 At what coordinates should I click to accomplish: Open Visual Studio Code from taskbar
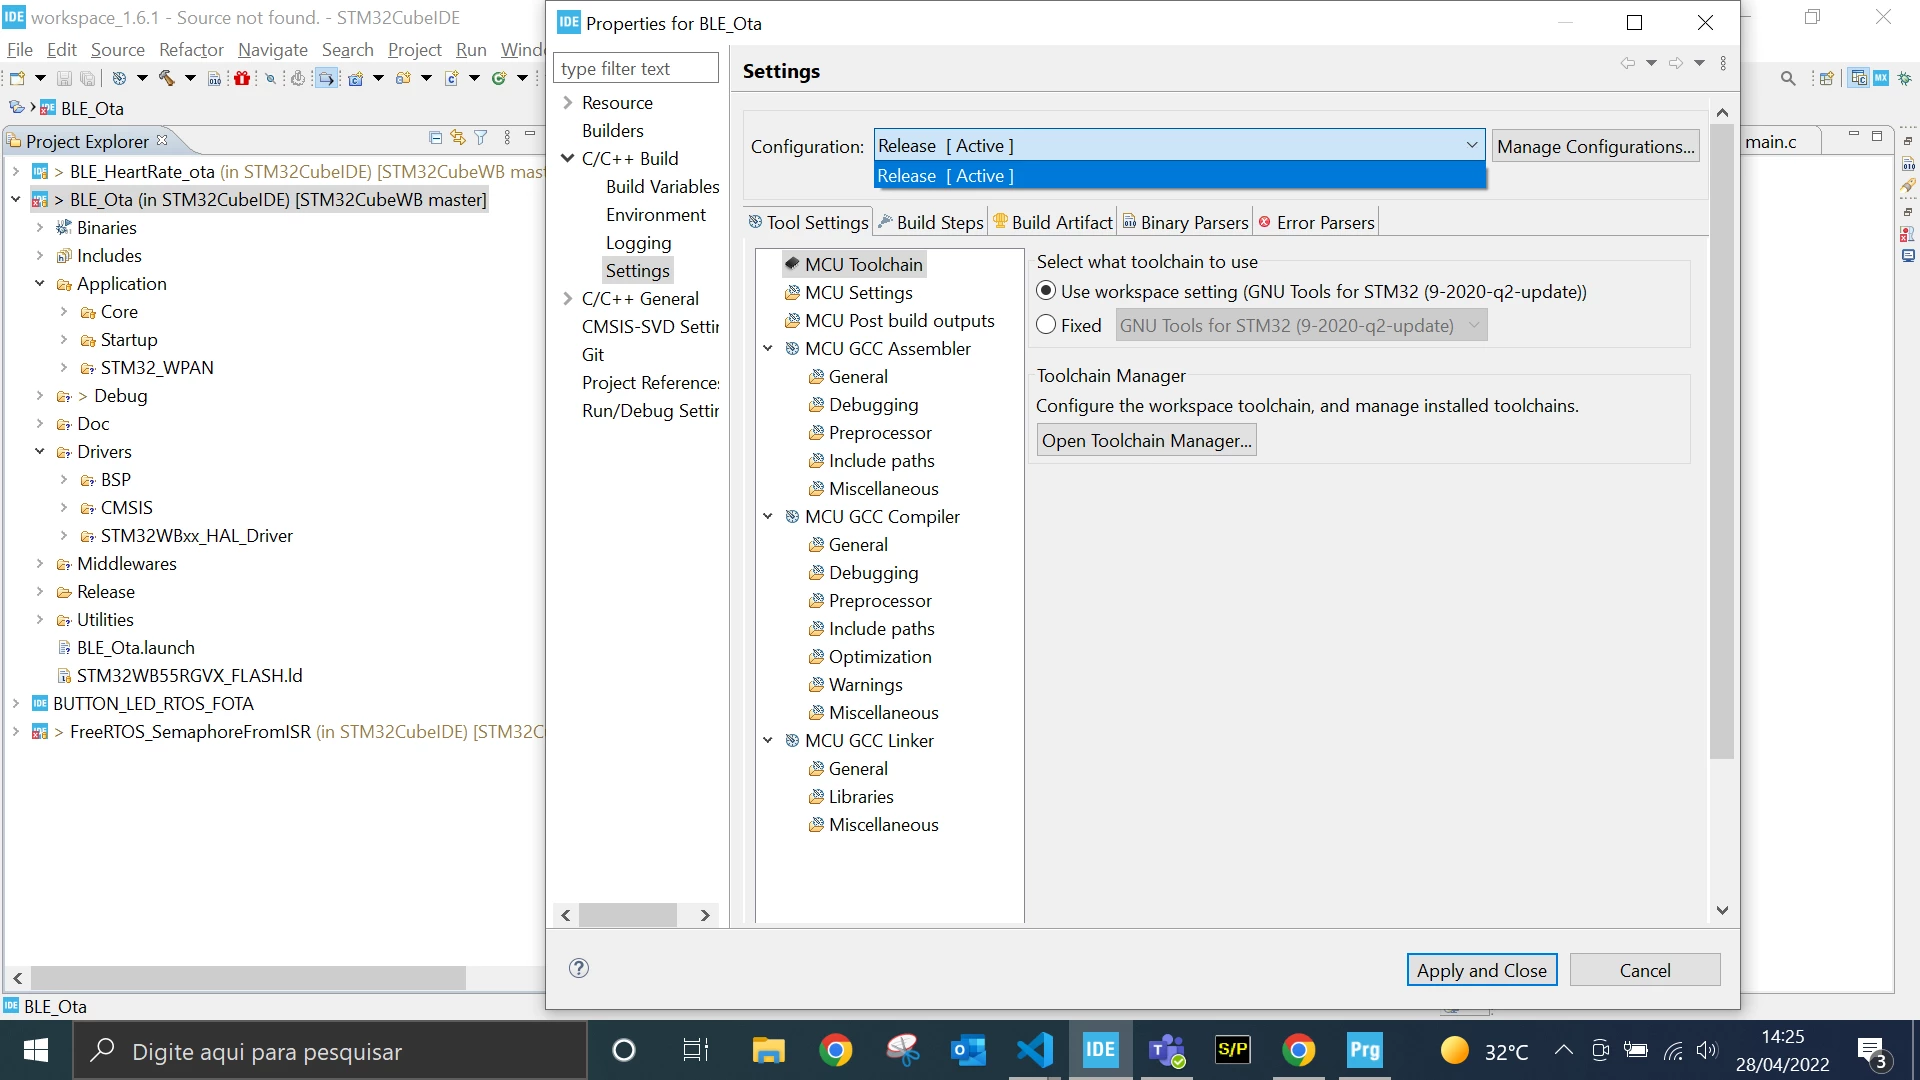click(1034, 1050)
